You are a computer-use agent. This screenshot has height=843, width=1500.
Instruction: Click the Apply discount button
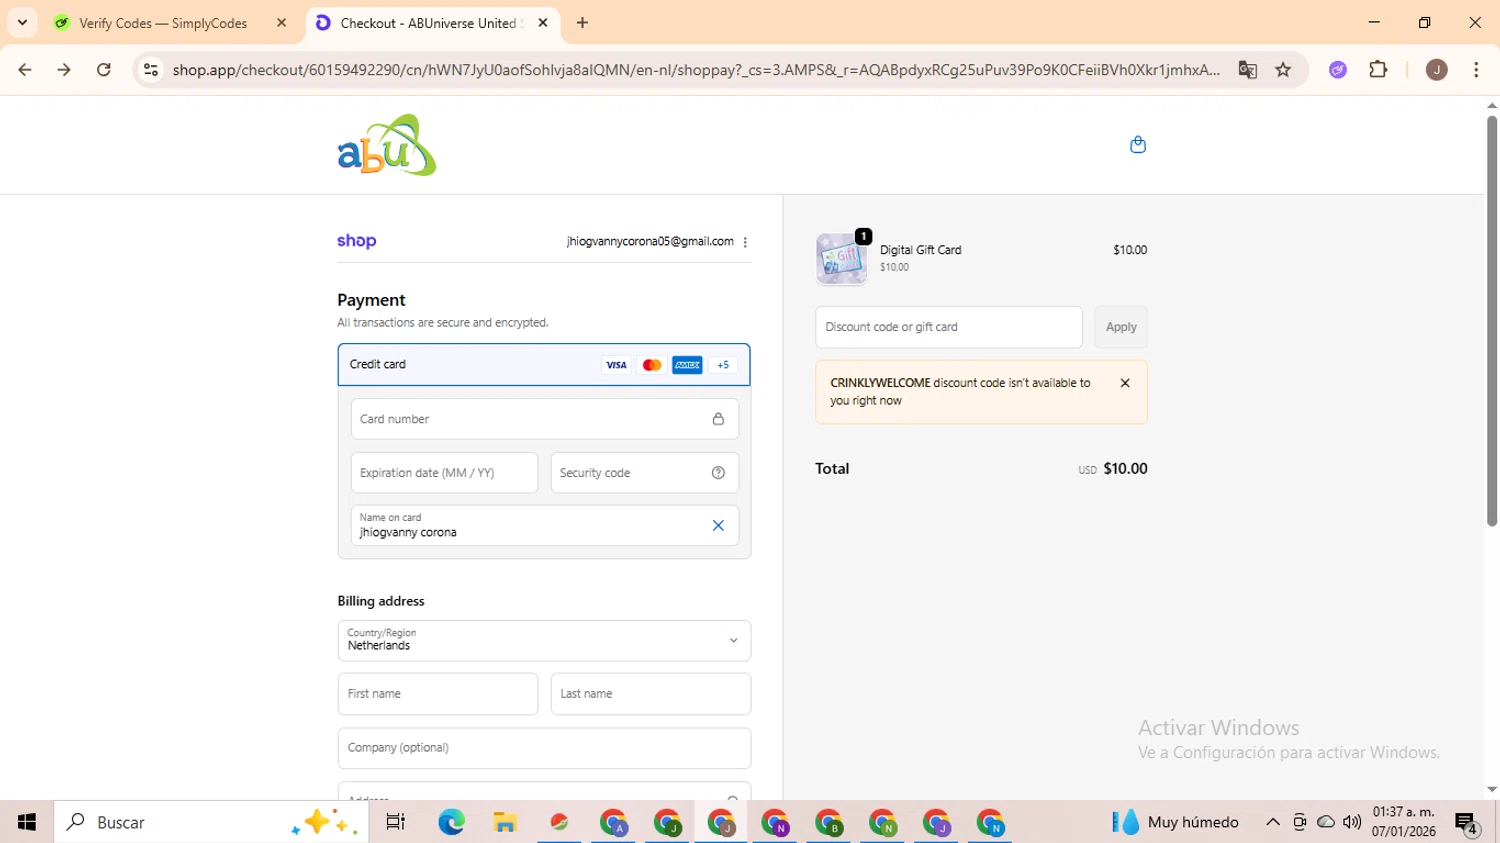coord(1121,327)
